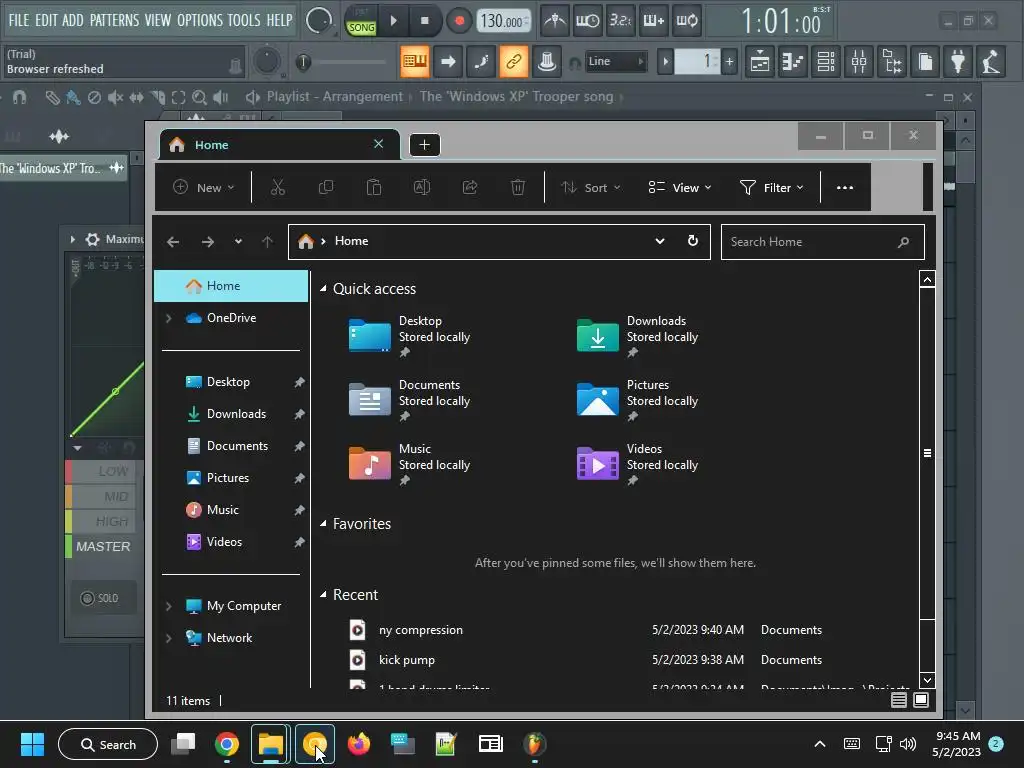This screenshot has width=1024, height=768.
Task: Select the playlist zoom tool icon
Action: [199, 97]
